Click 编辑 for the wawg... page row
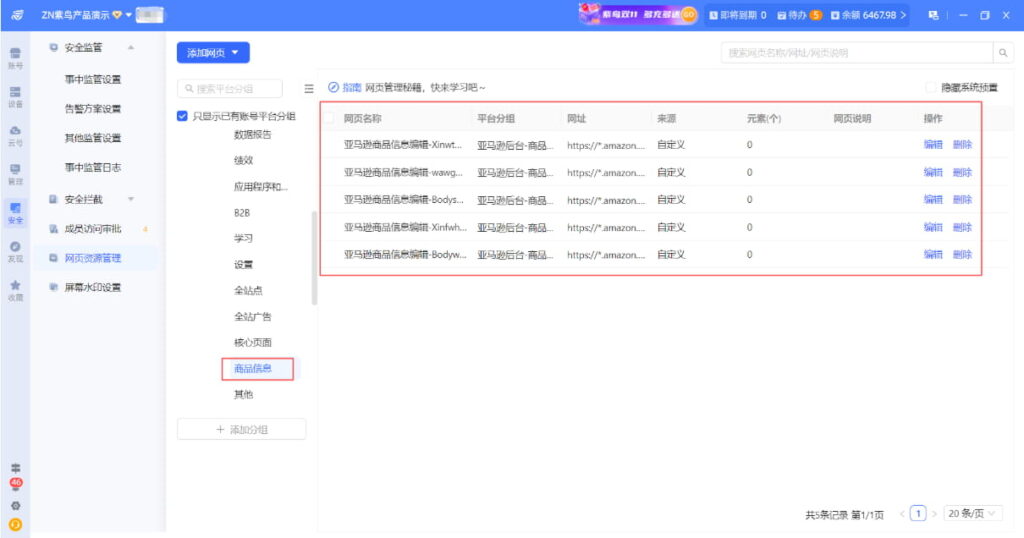Screen dimensions: 1024x538 point(933,172)
